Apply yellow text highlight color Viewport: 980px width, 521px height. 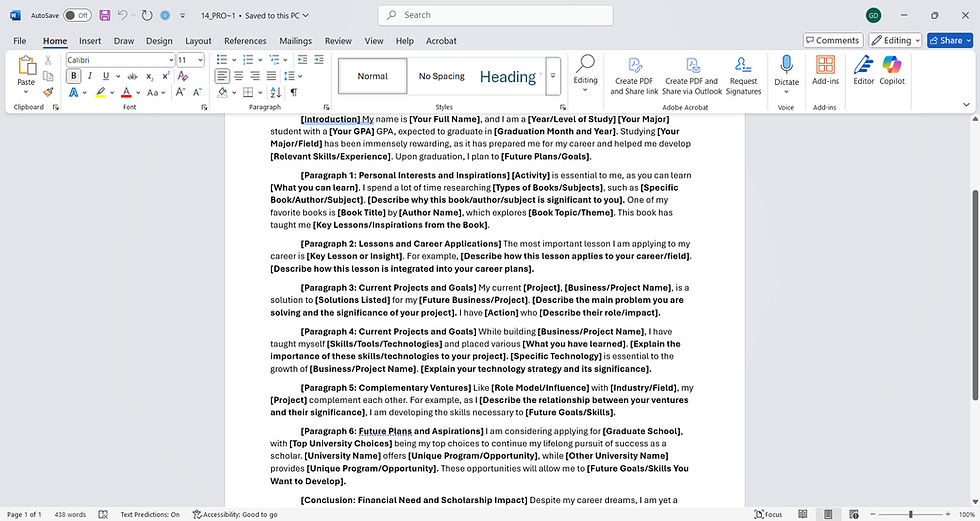click(x=100, y=92)
